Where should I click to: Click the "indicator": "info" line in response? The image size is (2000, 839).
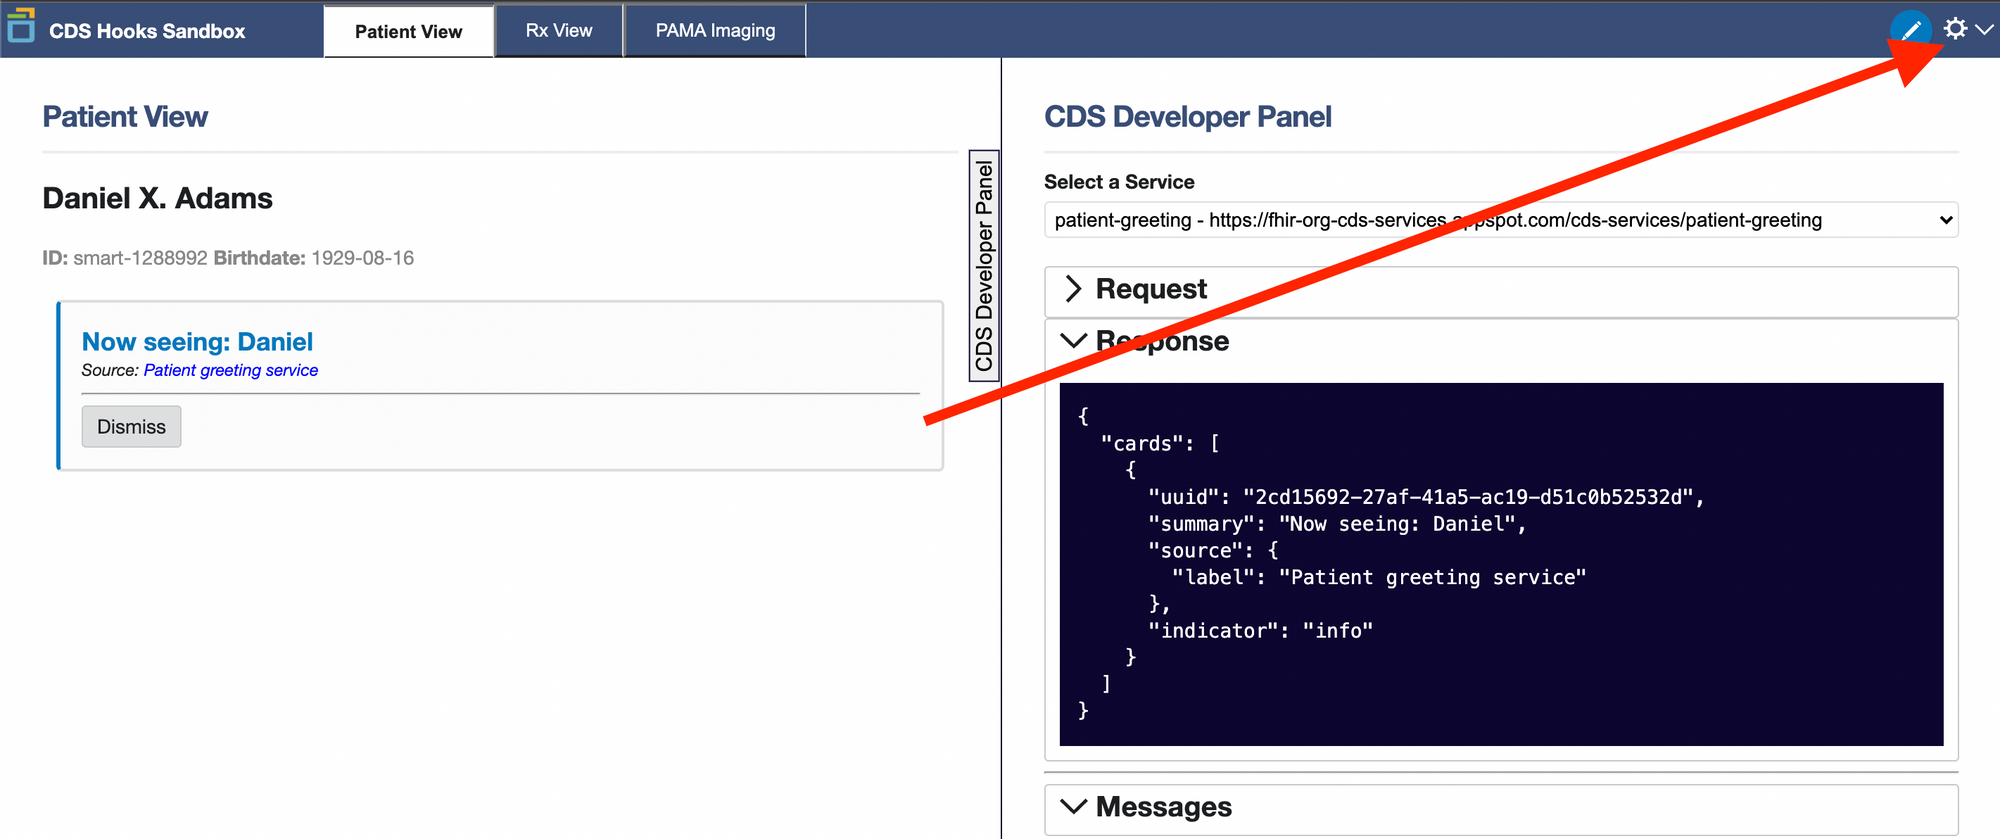click(x=1260, y=631)
